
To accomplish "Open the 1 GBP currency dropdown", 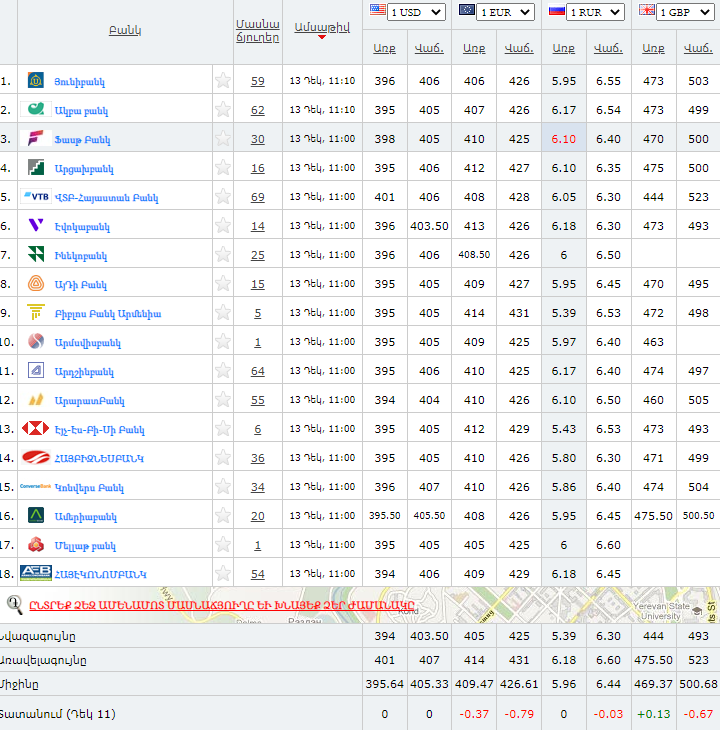I will pyautogui.click(x=685, y=12).
